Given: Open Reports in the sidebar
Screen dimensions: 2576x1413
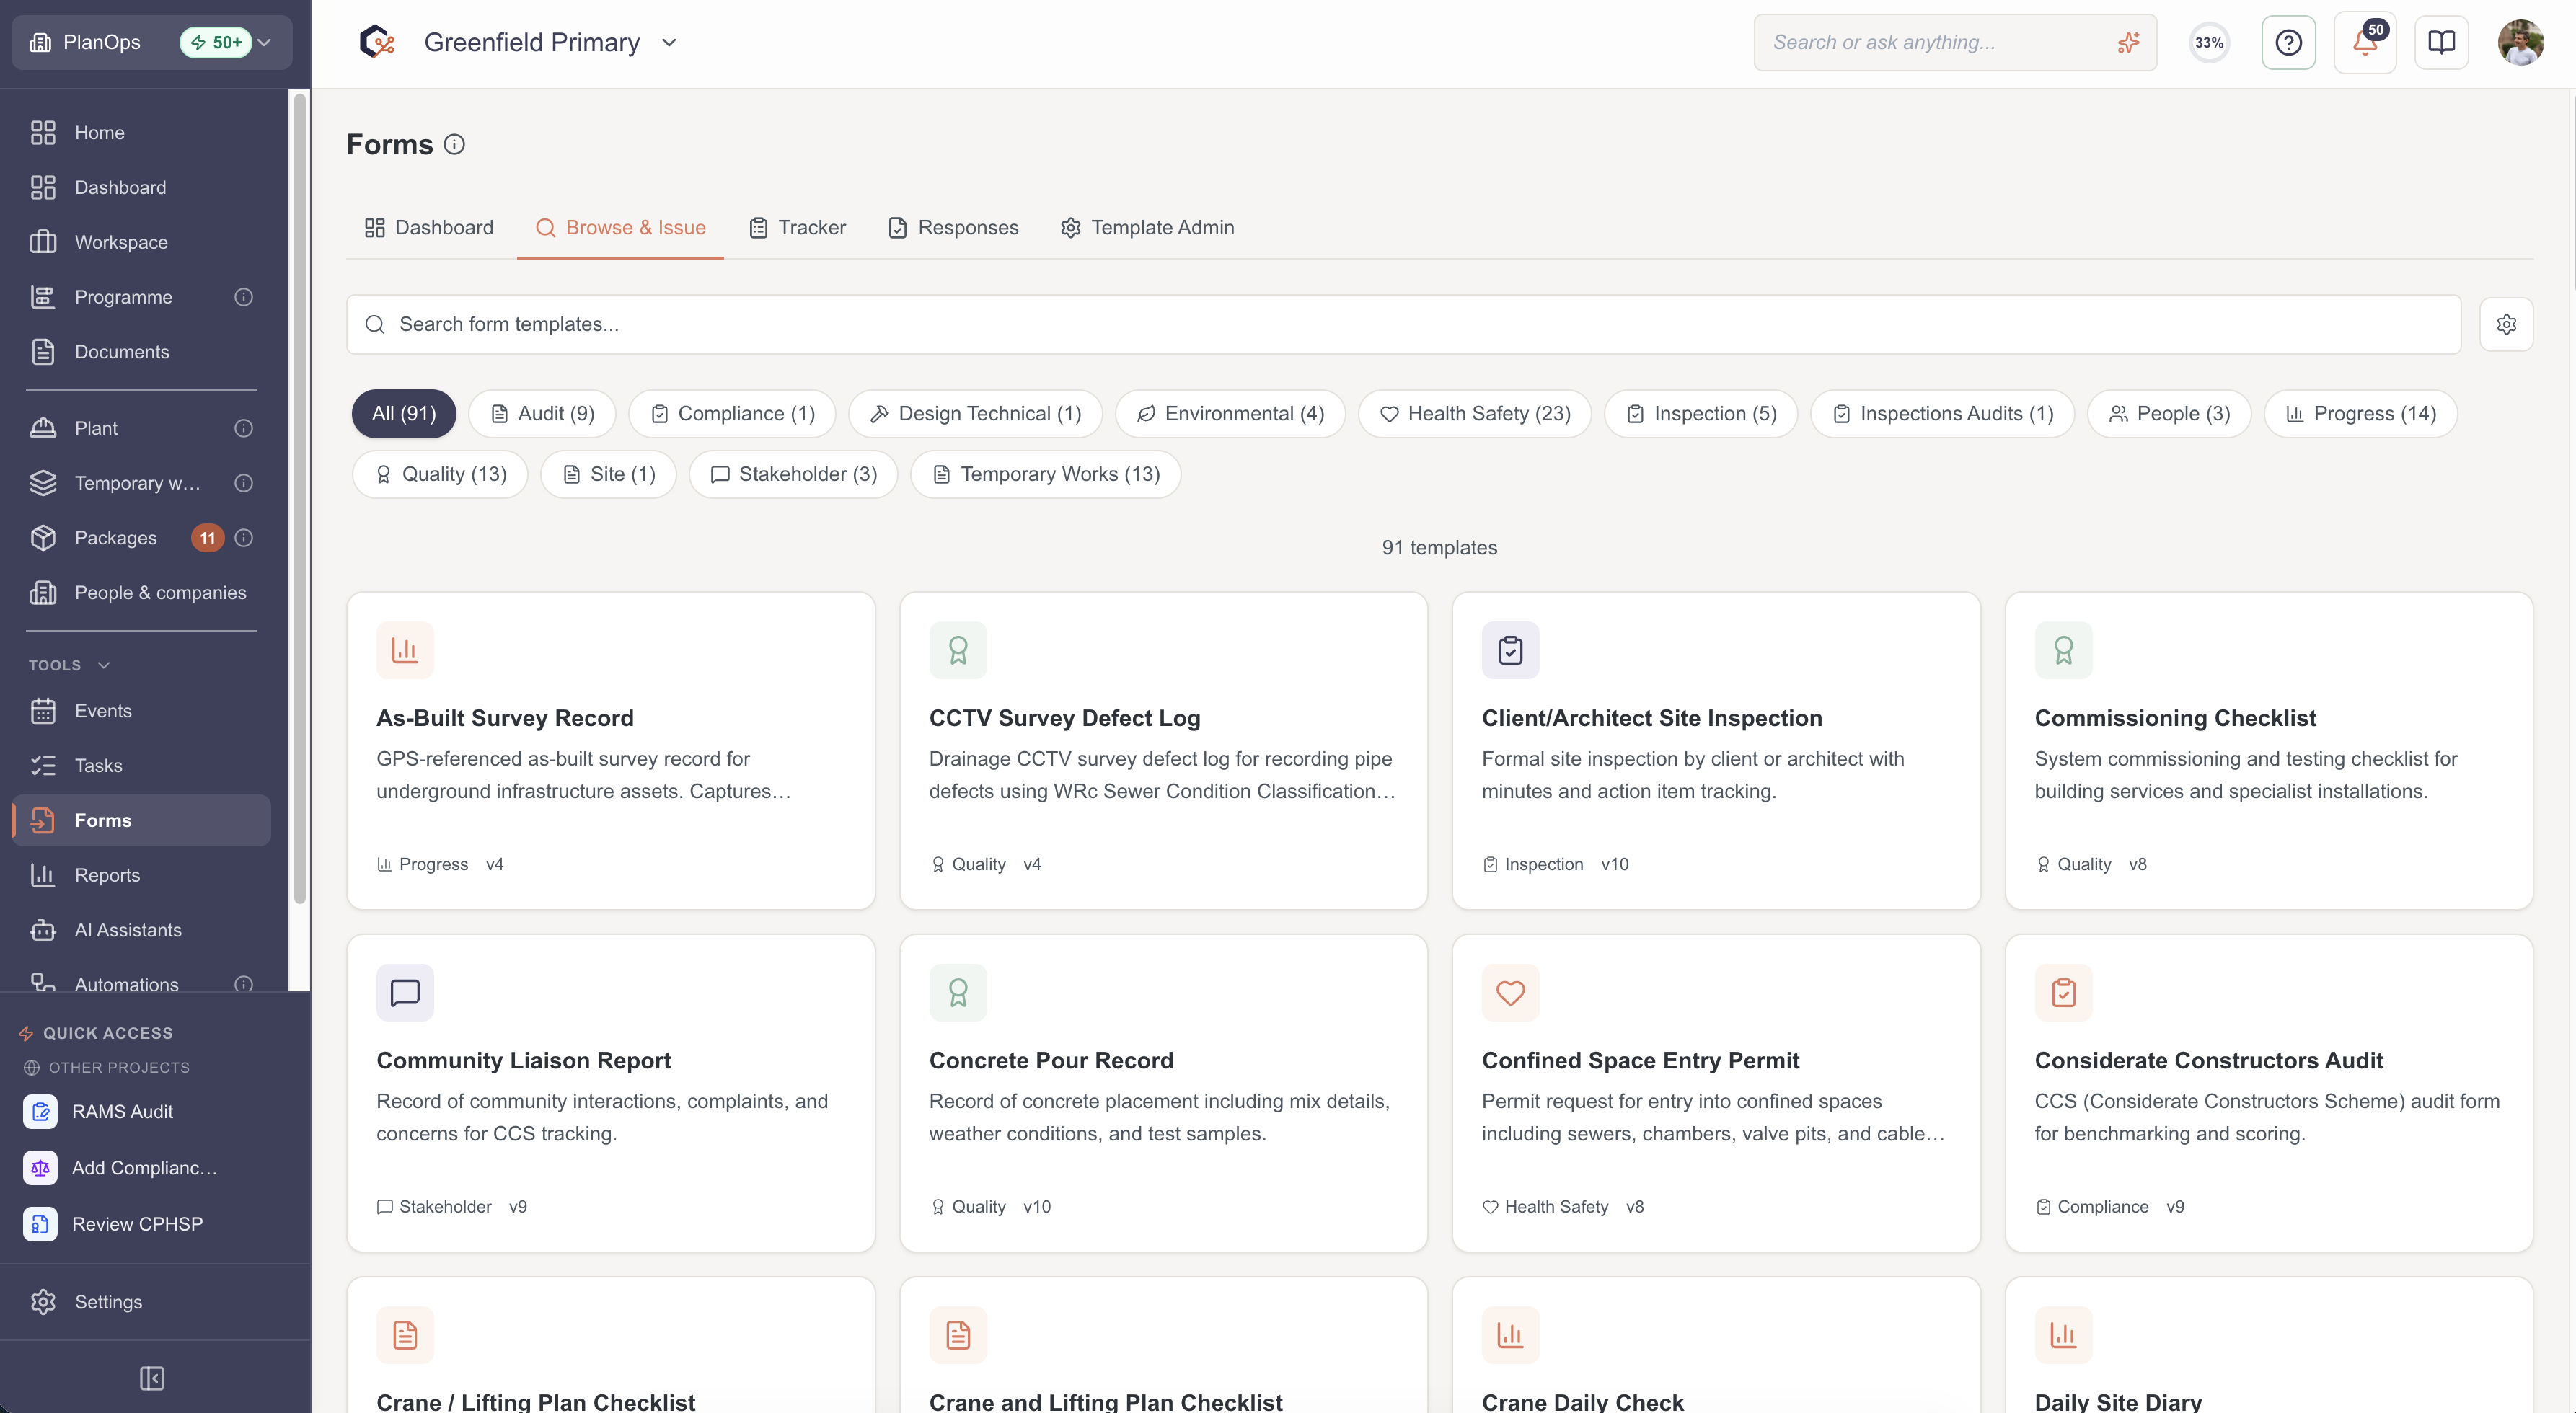Looking at the screenshot, I should click(142, 875).
